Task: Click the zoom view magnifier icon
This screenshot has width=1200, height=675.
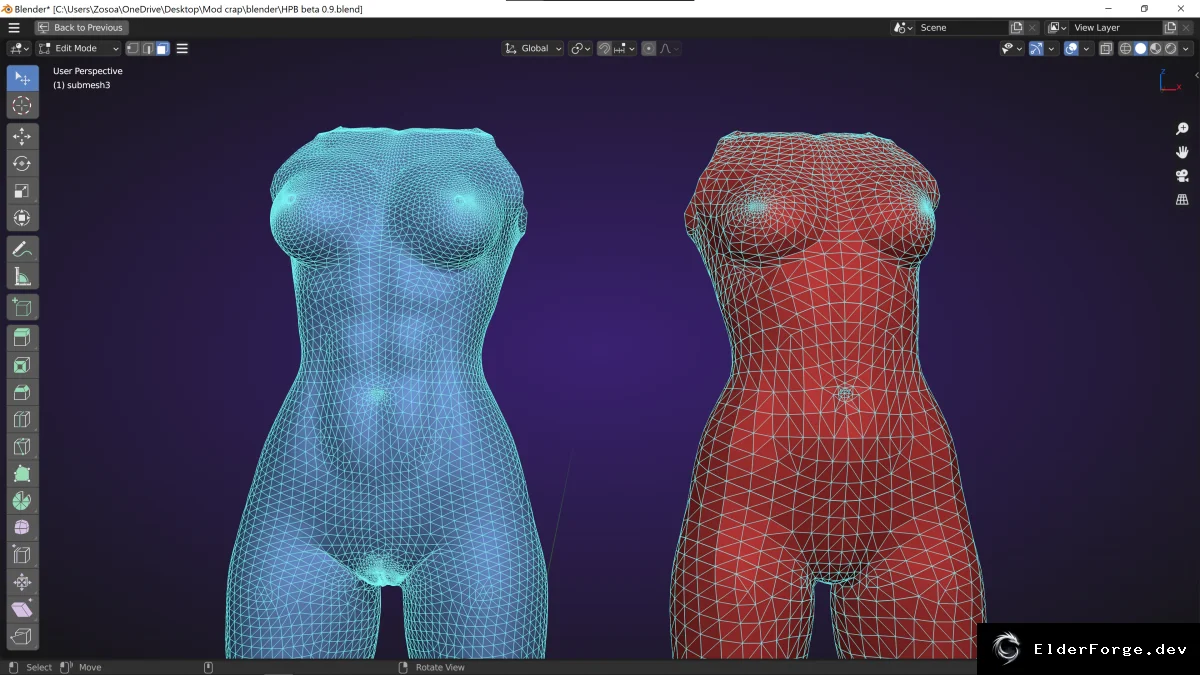Action: (x=1182, y=128)
